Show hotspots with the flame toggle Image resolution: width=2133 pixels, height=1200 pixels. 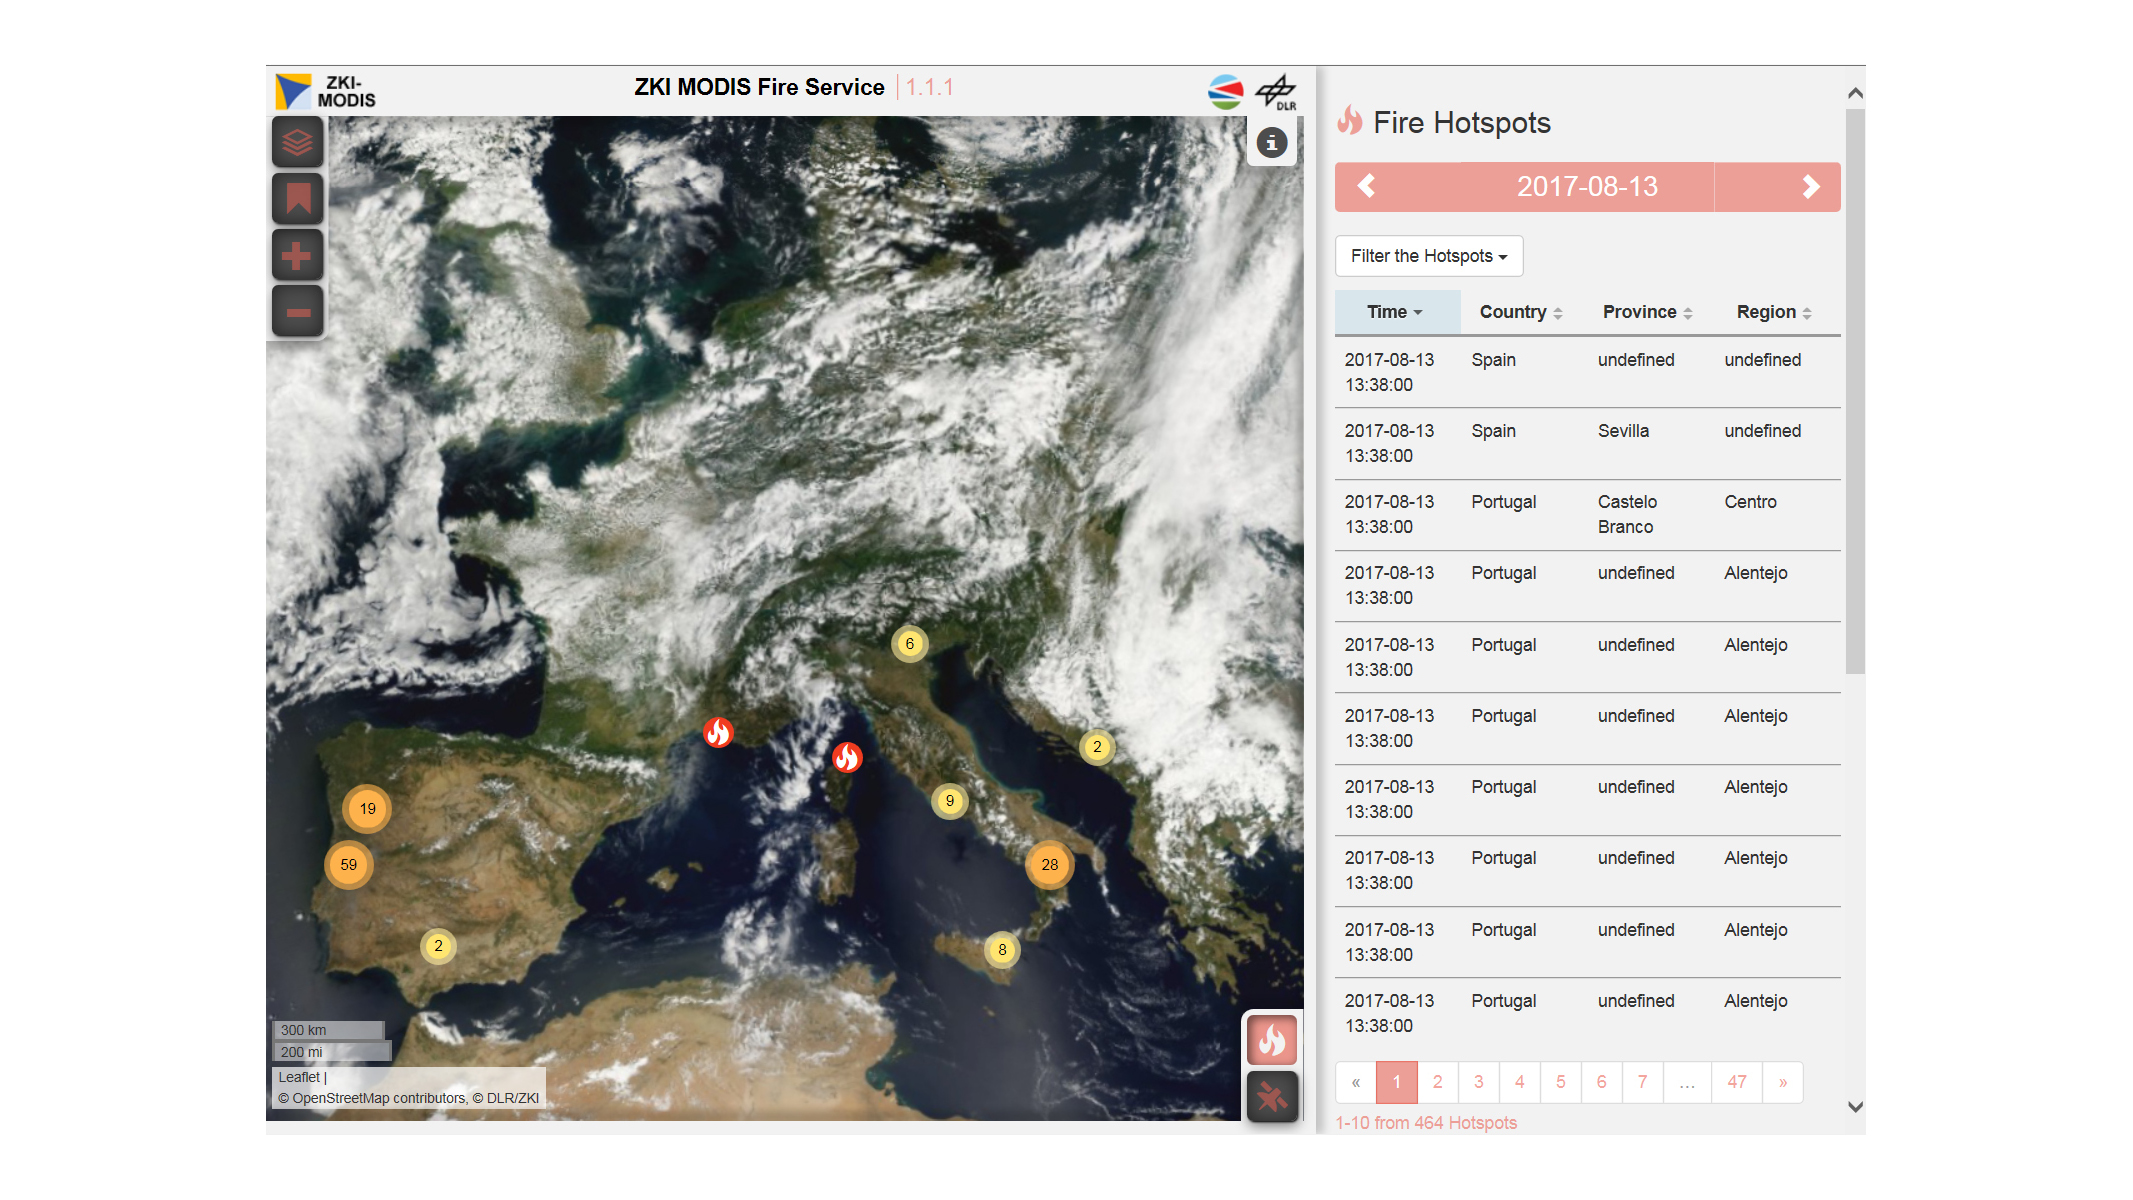pyautogui.click(x=1272, y=1041)
